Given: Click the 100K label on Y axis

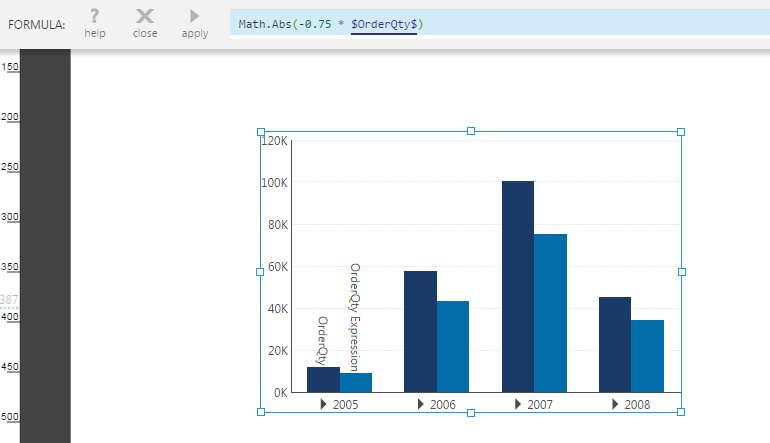Looking at the screenshot, I should pyautogui.click(x=274, y=183).
